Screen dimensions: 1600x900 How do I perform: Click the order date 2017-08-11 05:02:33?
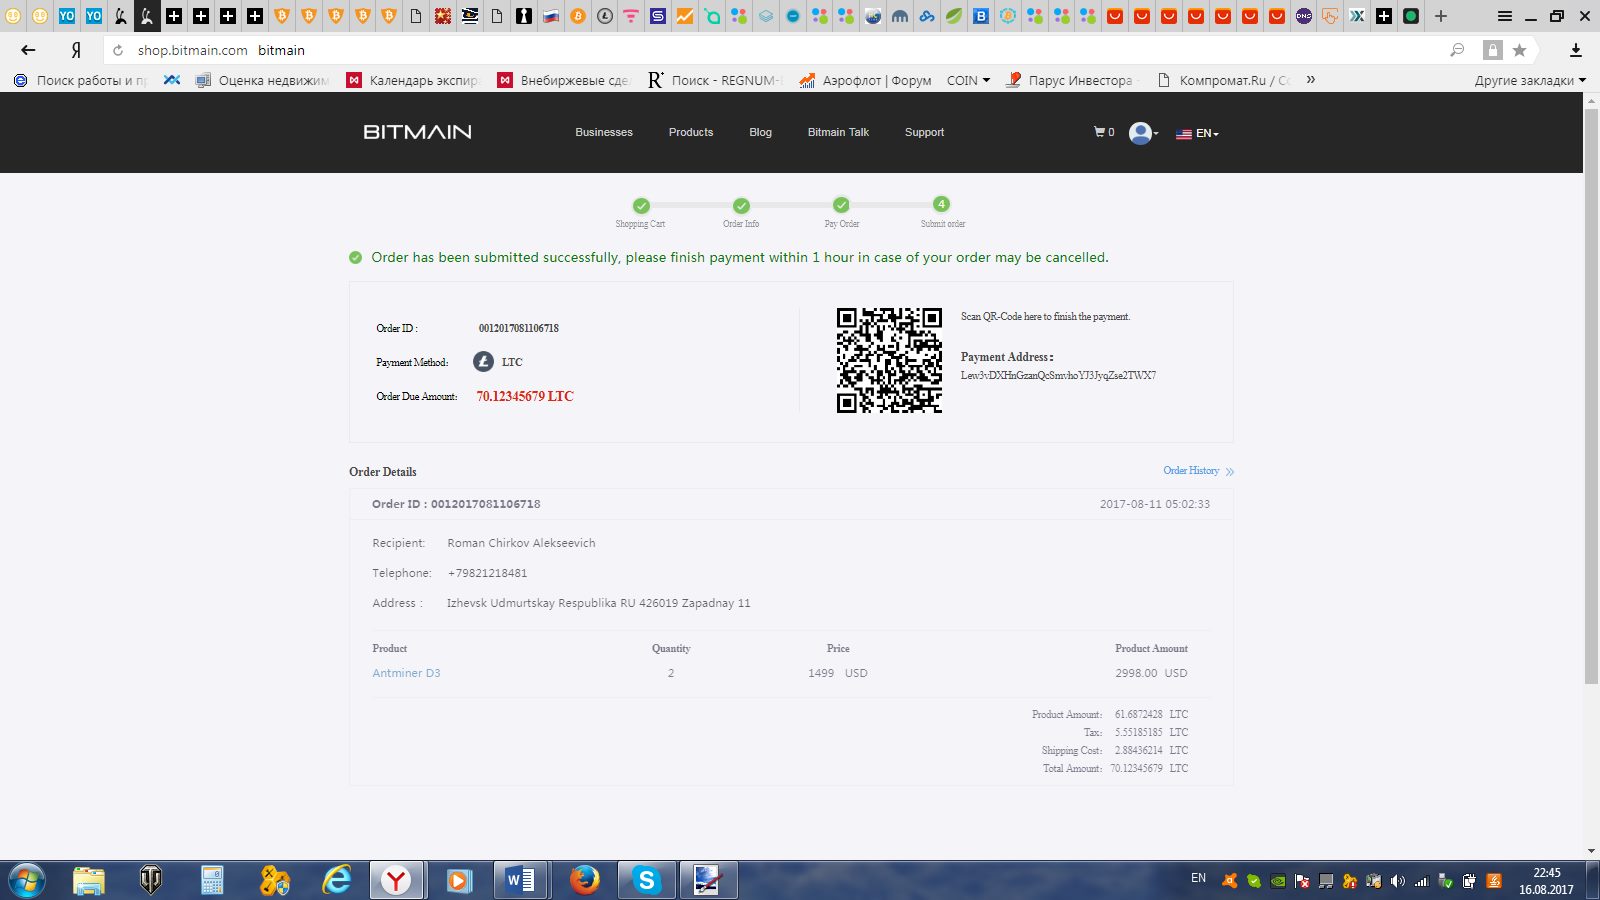coord(1155,504)
